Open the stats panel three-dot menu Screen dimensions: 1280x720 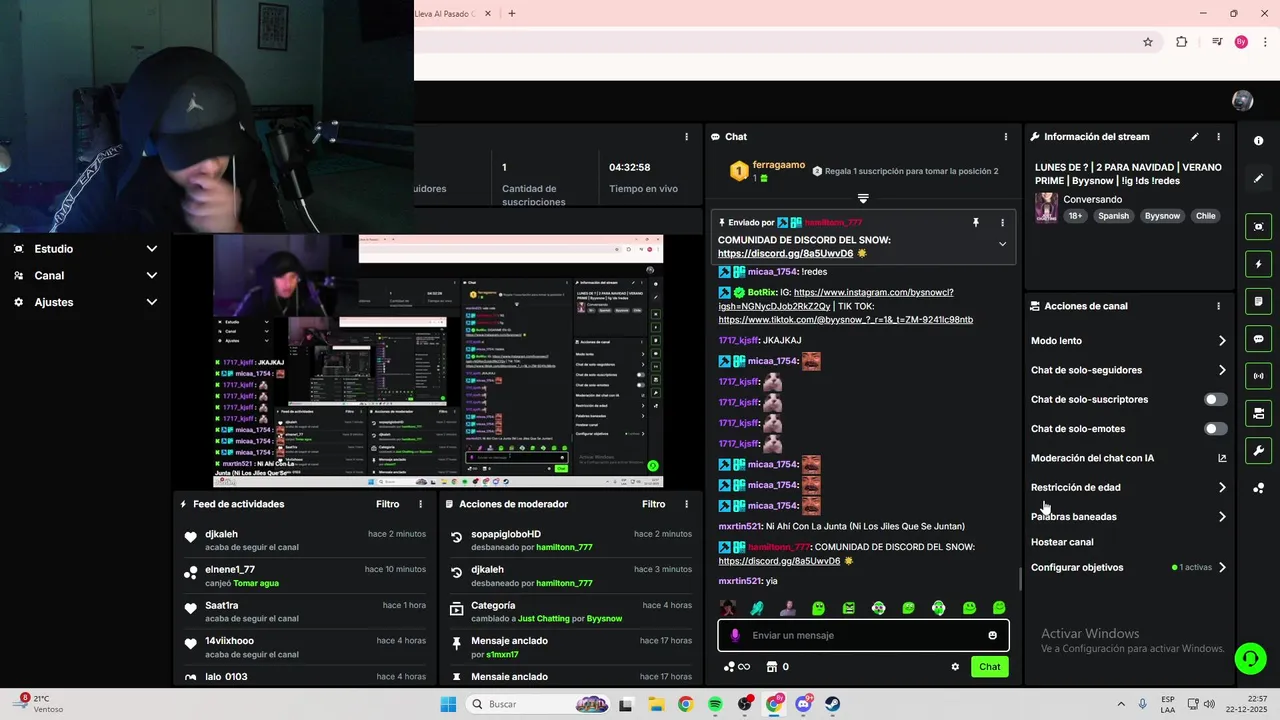tap(686, 137)
